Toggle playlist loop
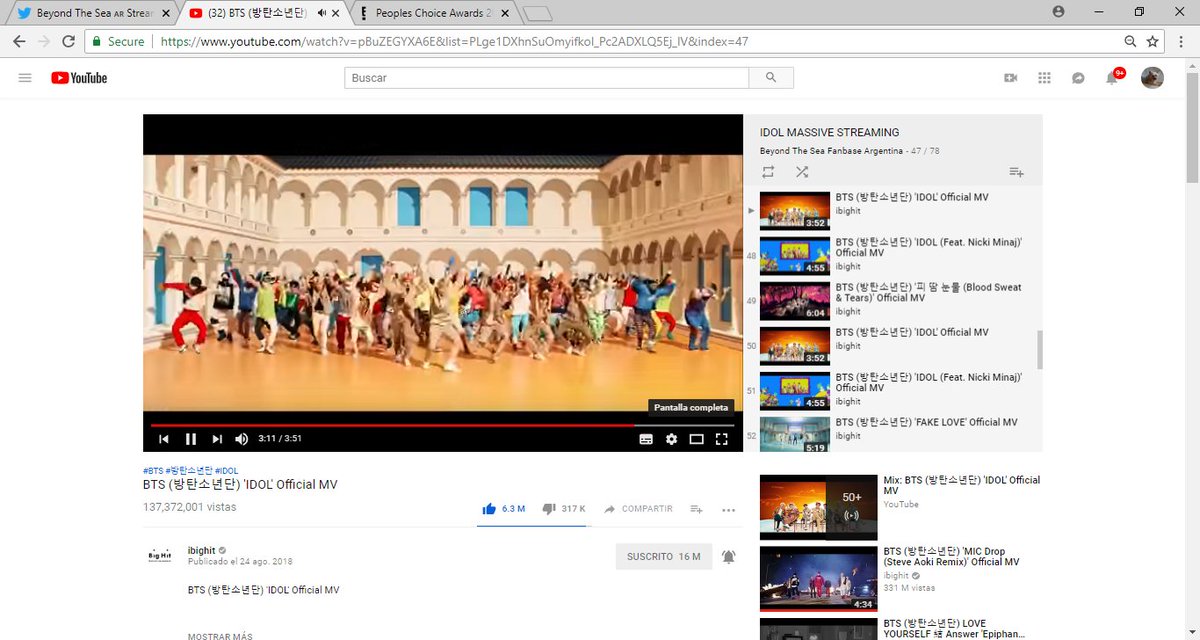Screen dimensions: 1200x640 click(x=768, y=172)
